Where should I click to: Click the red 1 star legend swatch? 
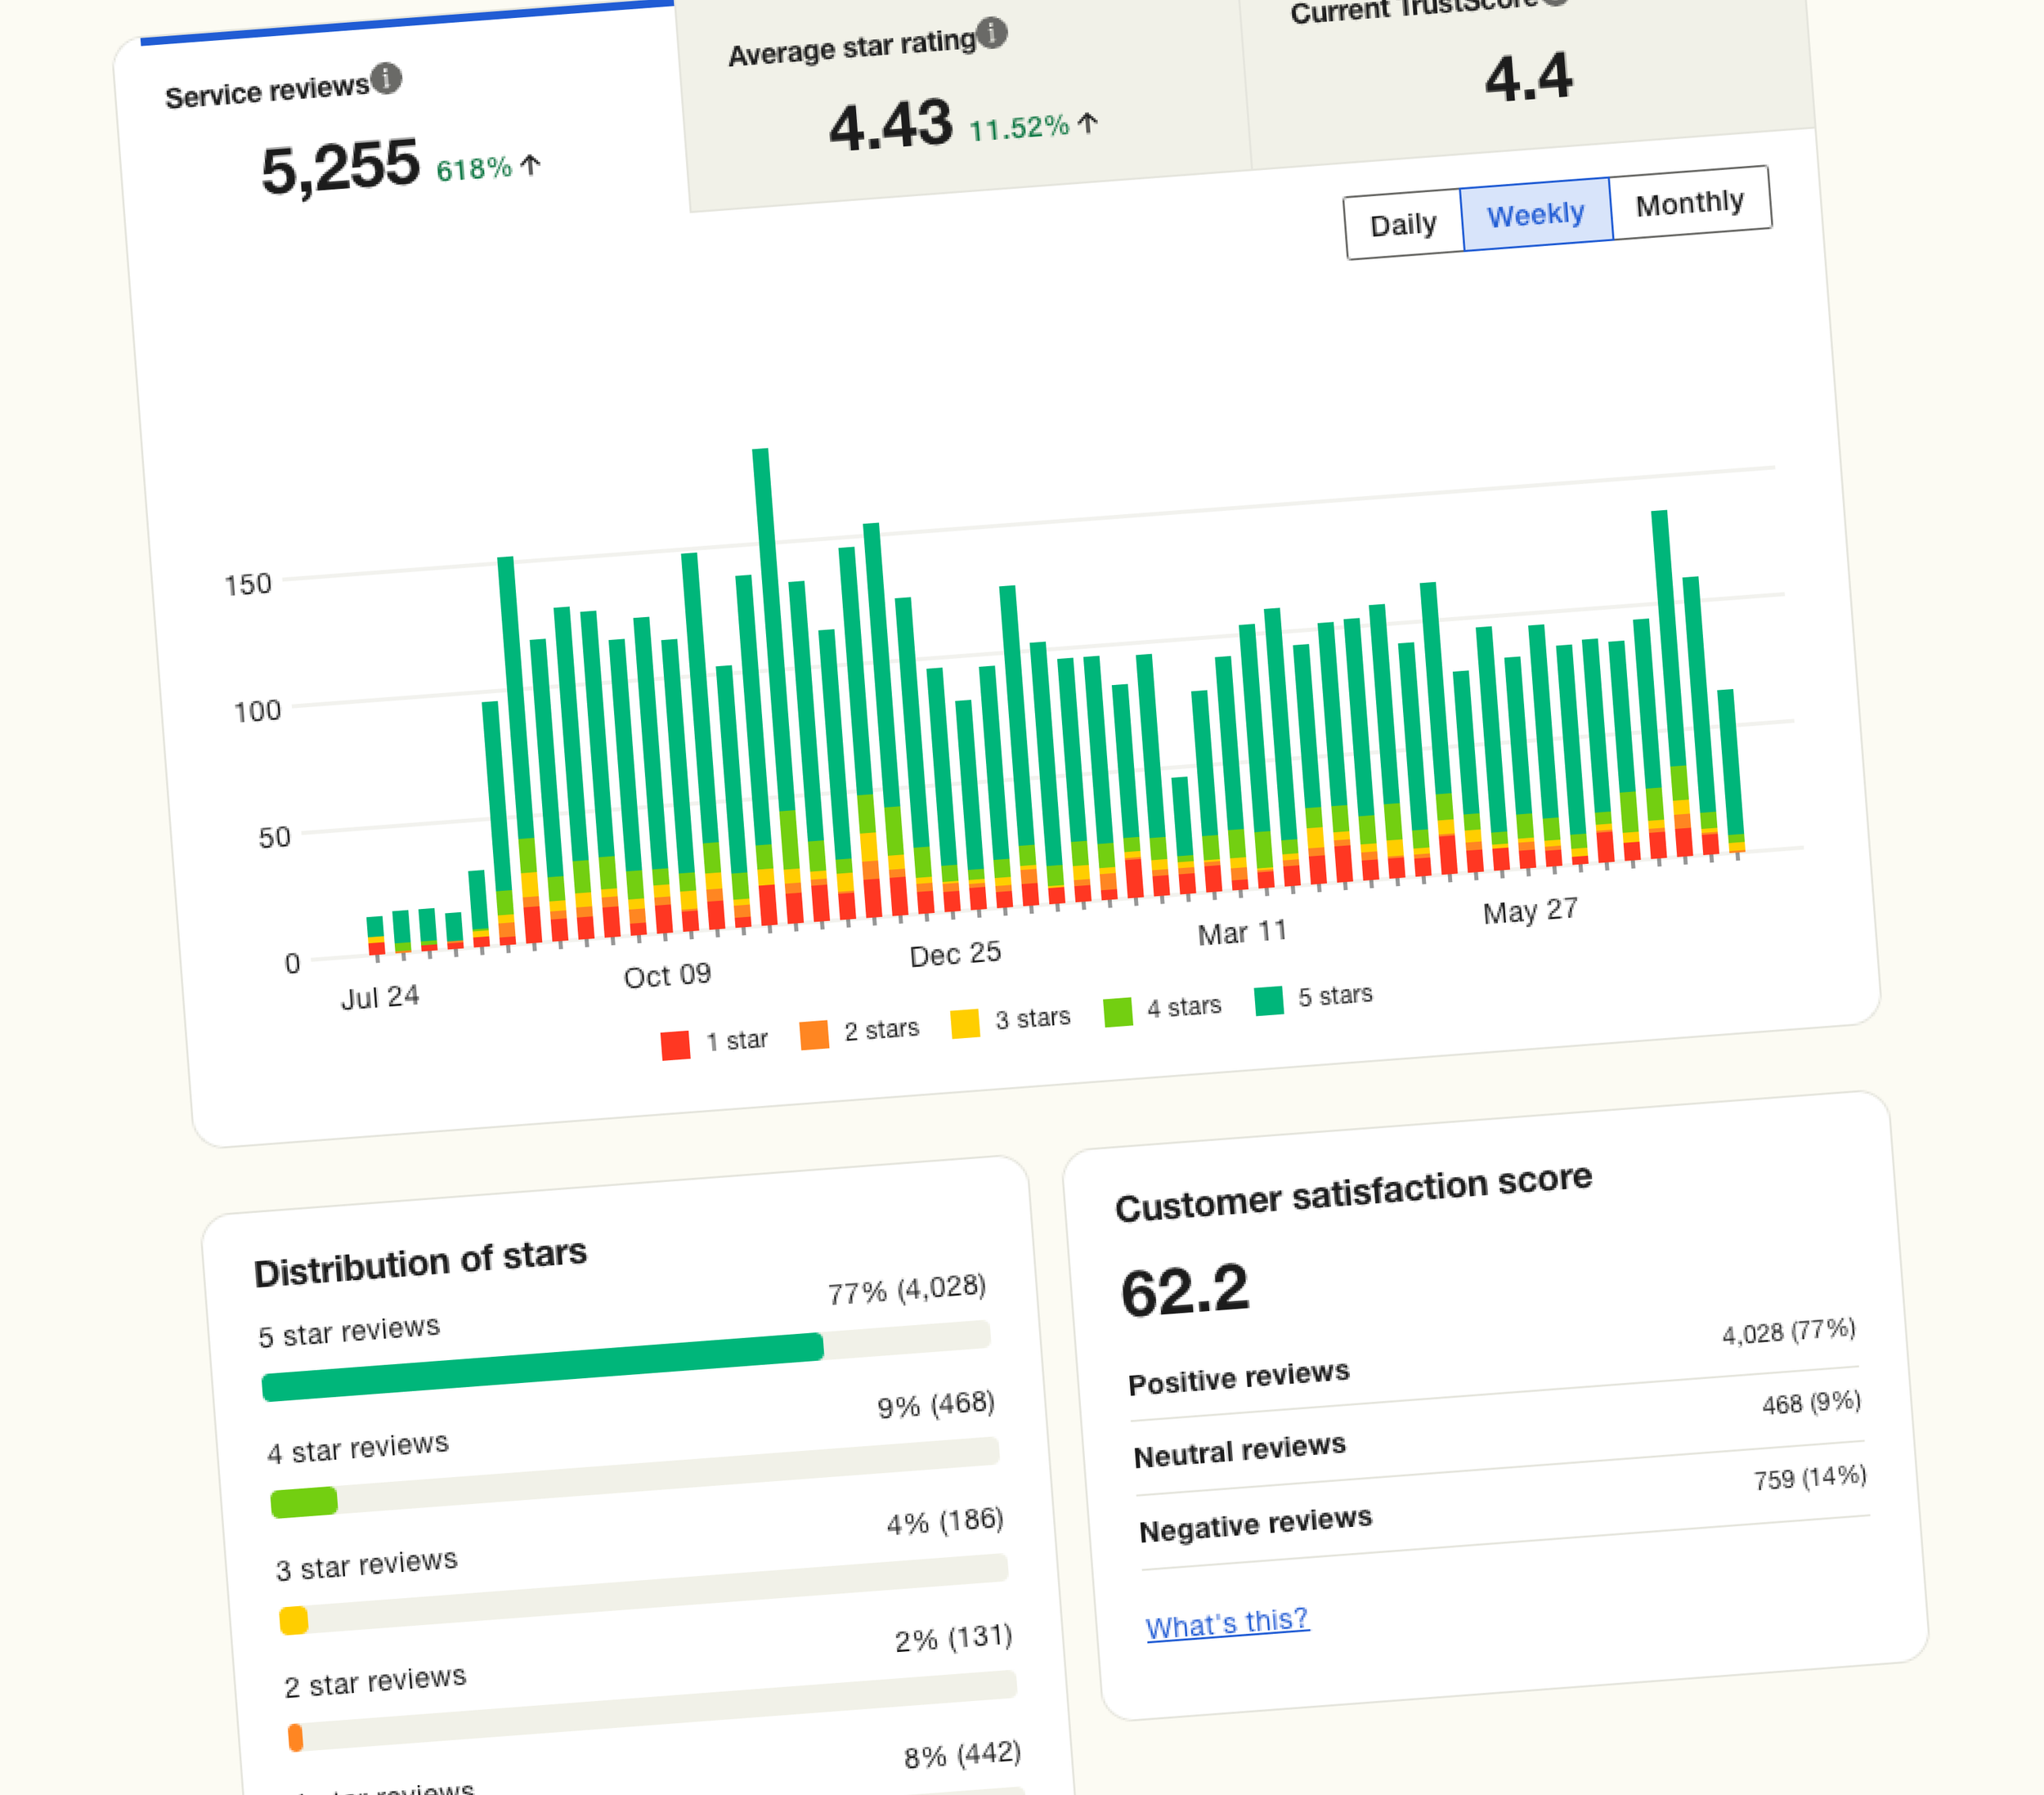[x=675, y=1045]
